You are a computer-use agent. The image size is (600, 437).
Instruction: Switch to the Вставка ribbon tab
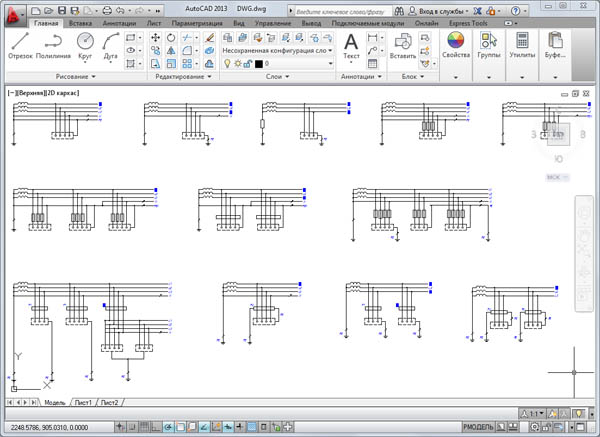pyautogui.click(x=83, y=21)
